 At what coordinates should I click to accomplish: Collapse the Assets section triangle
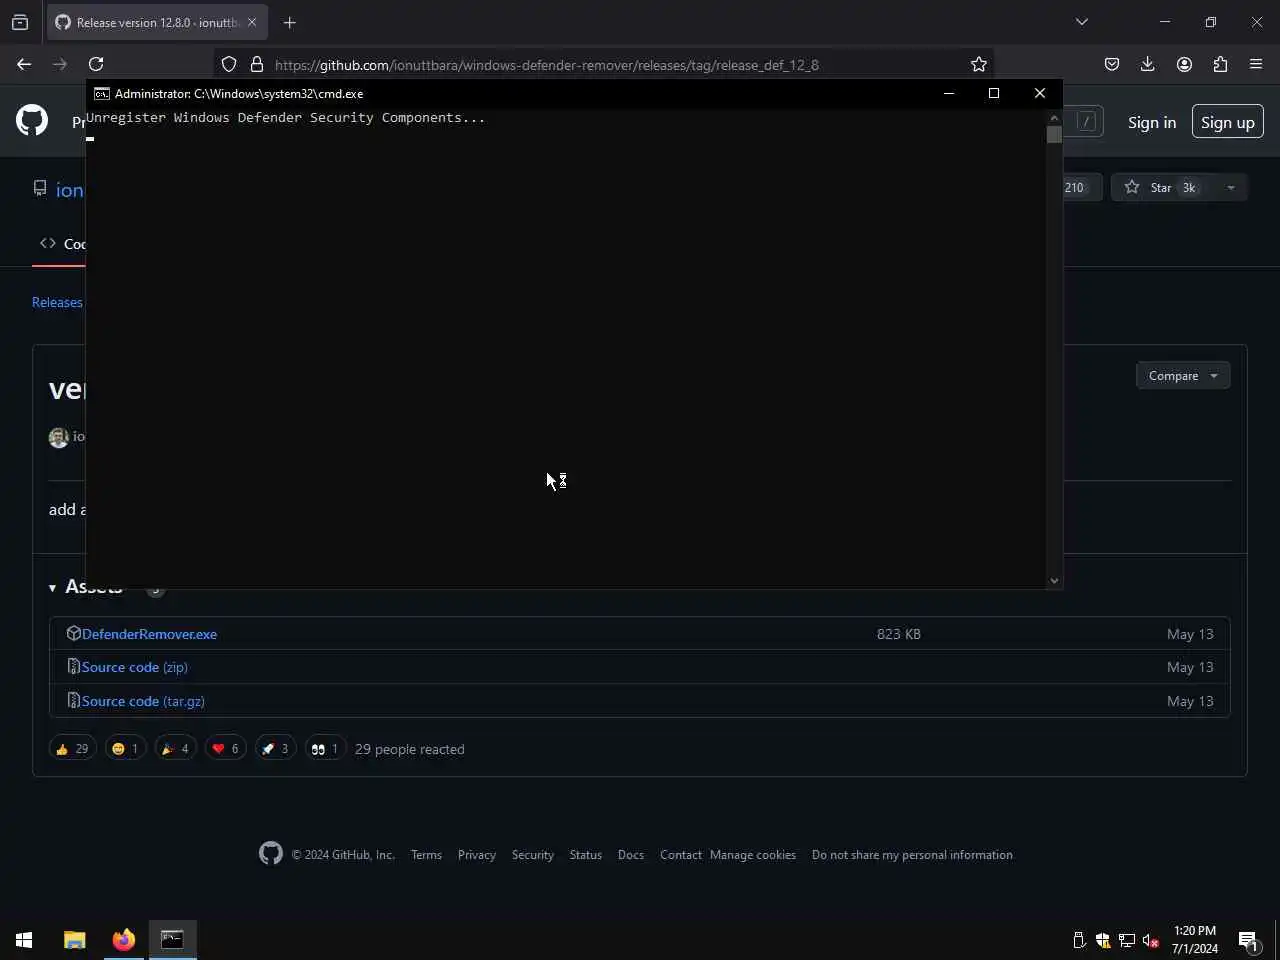click(52, 588)
